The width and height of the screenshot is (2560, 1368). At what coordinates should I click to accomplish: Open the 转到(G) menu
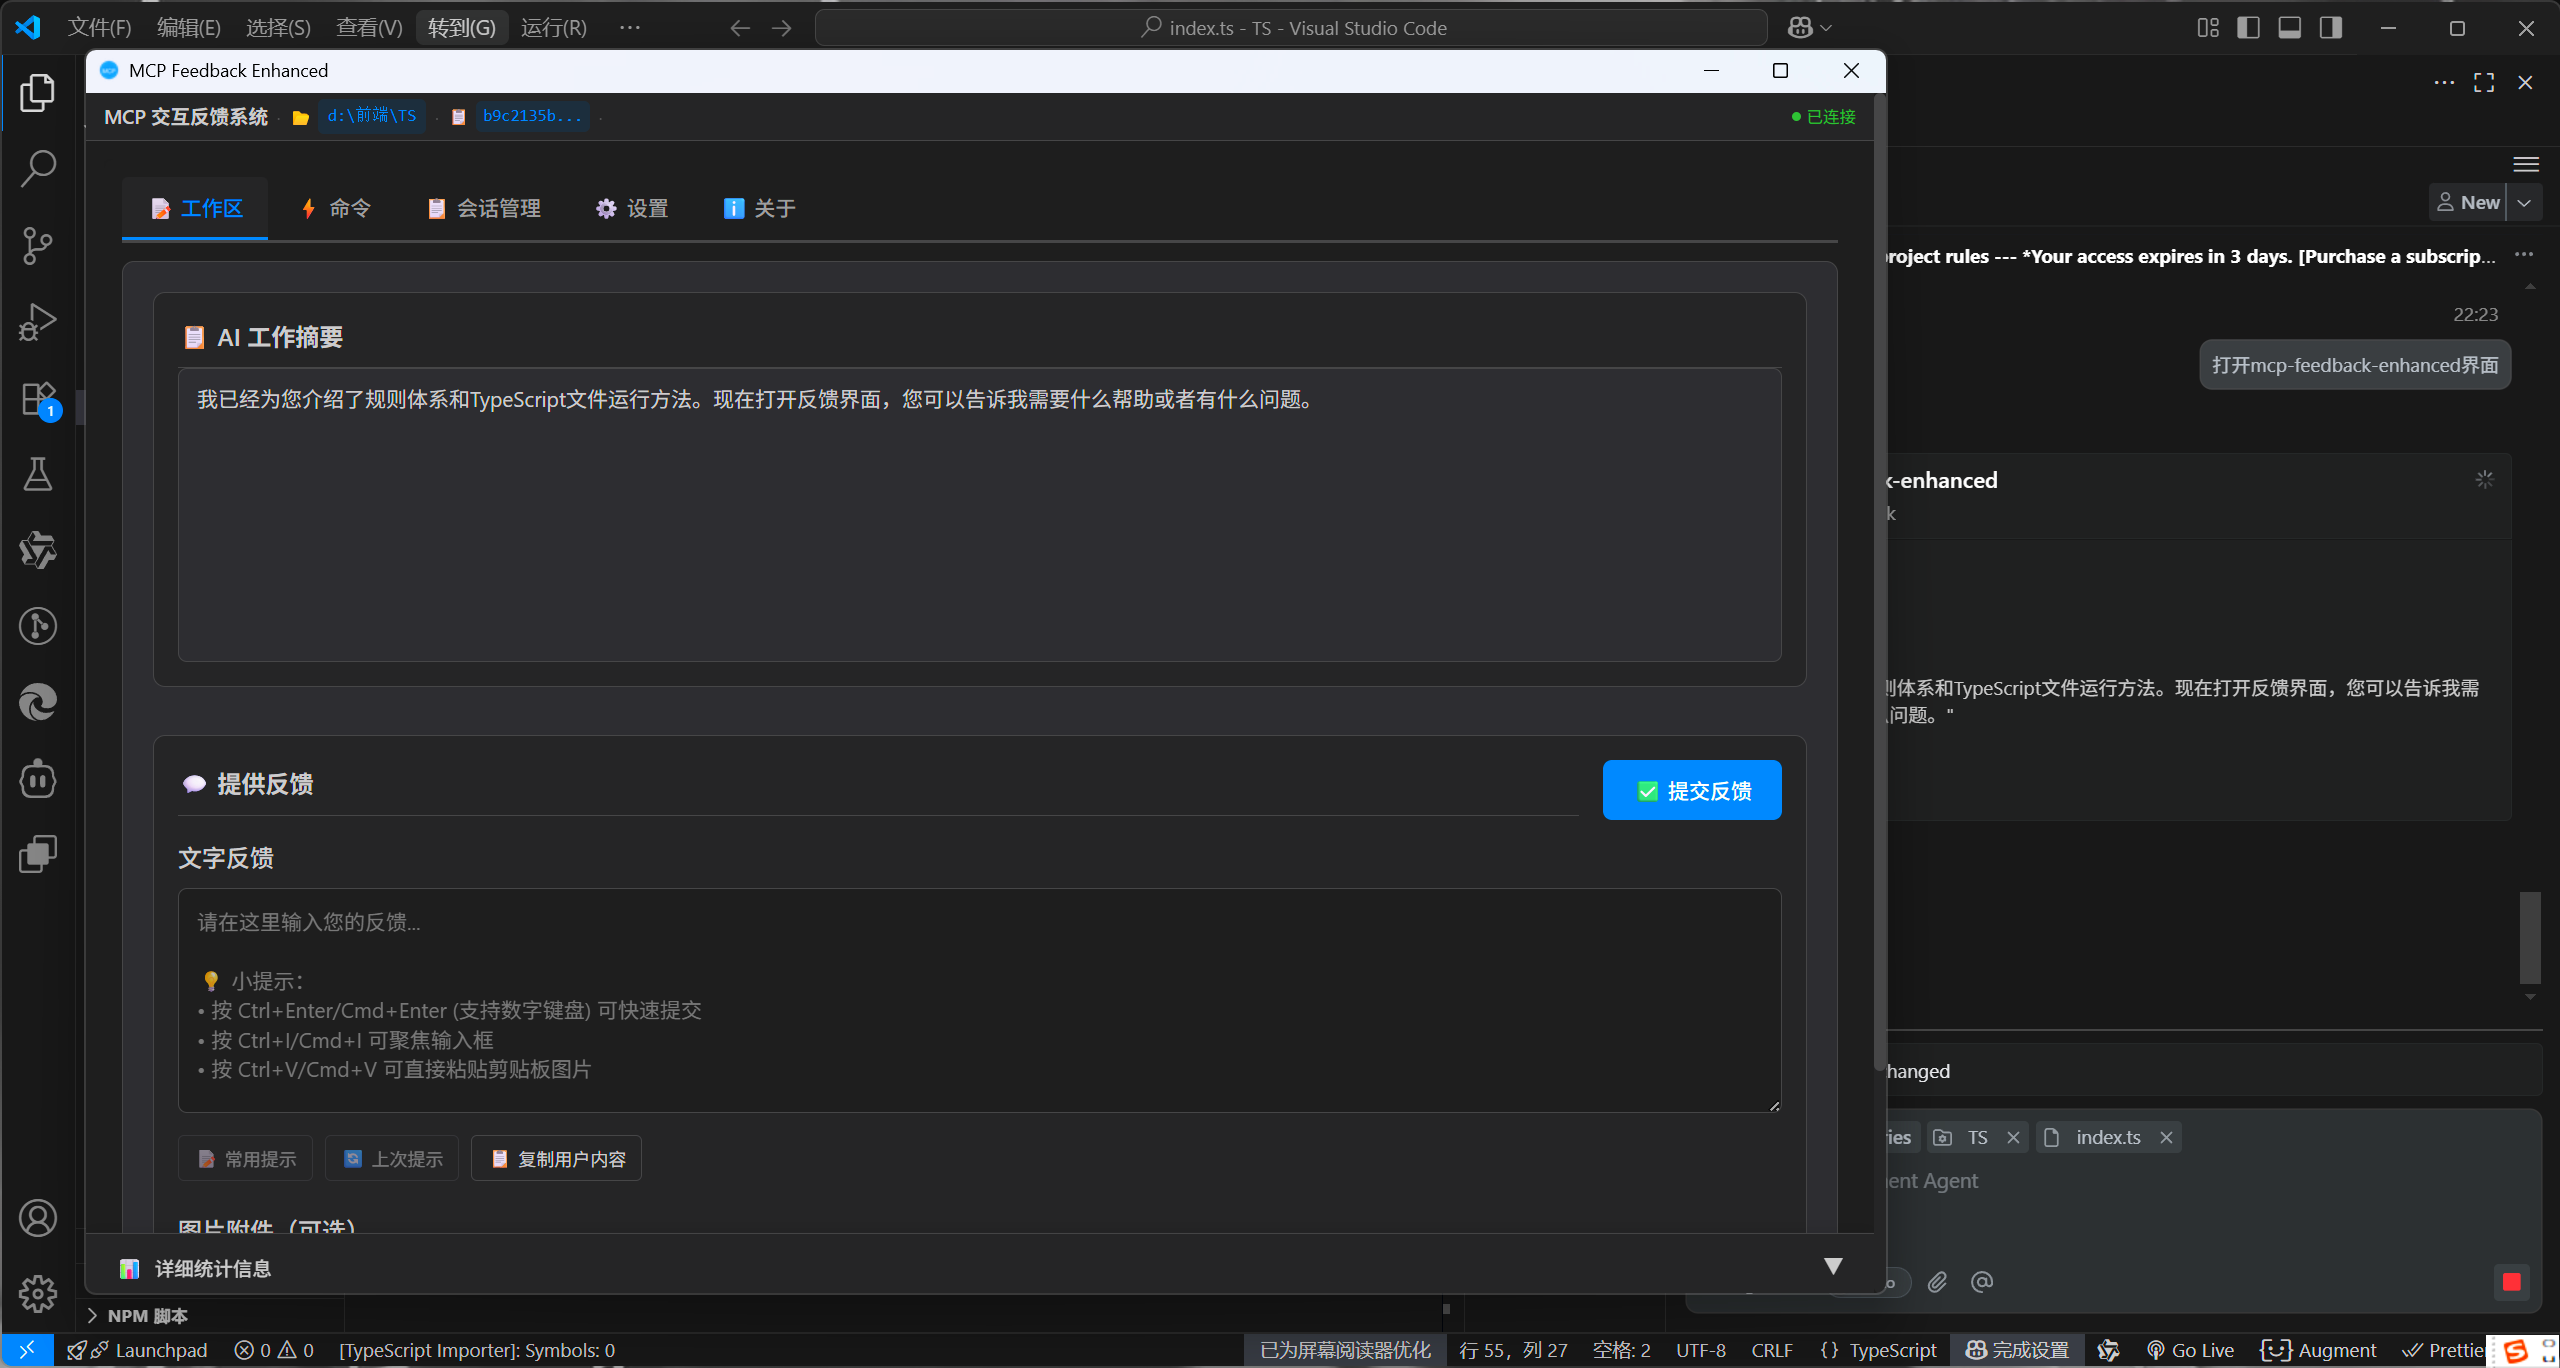point(461,28)
